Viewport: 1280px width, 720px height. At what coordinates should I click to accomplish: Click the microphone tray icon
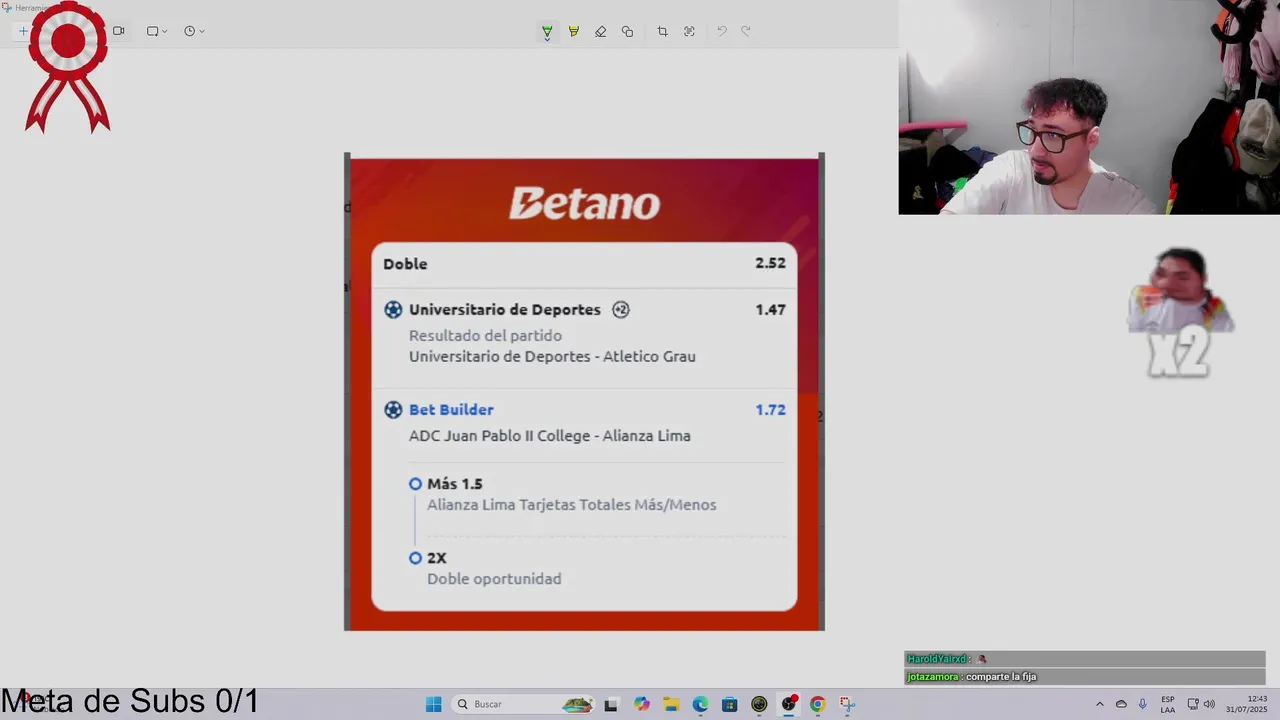[x=1142, y=704]
